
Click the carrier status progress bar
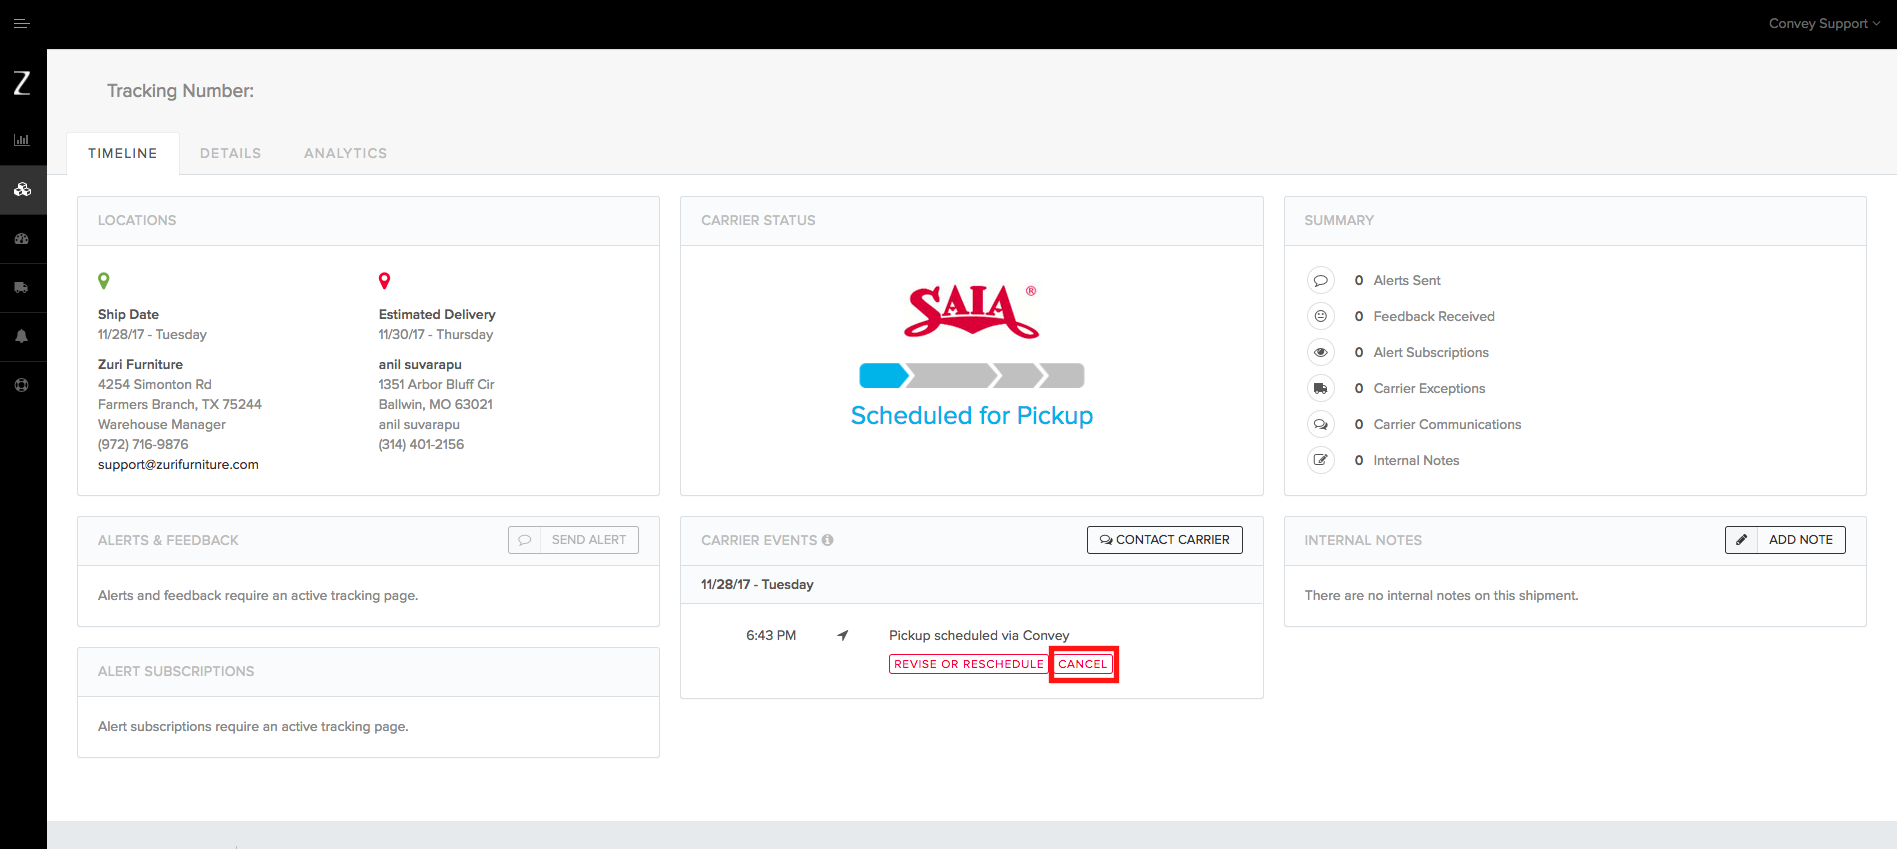[x=972, y=376]
